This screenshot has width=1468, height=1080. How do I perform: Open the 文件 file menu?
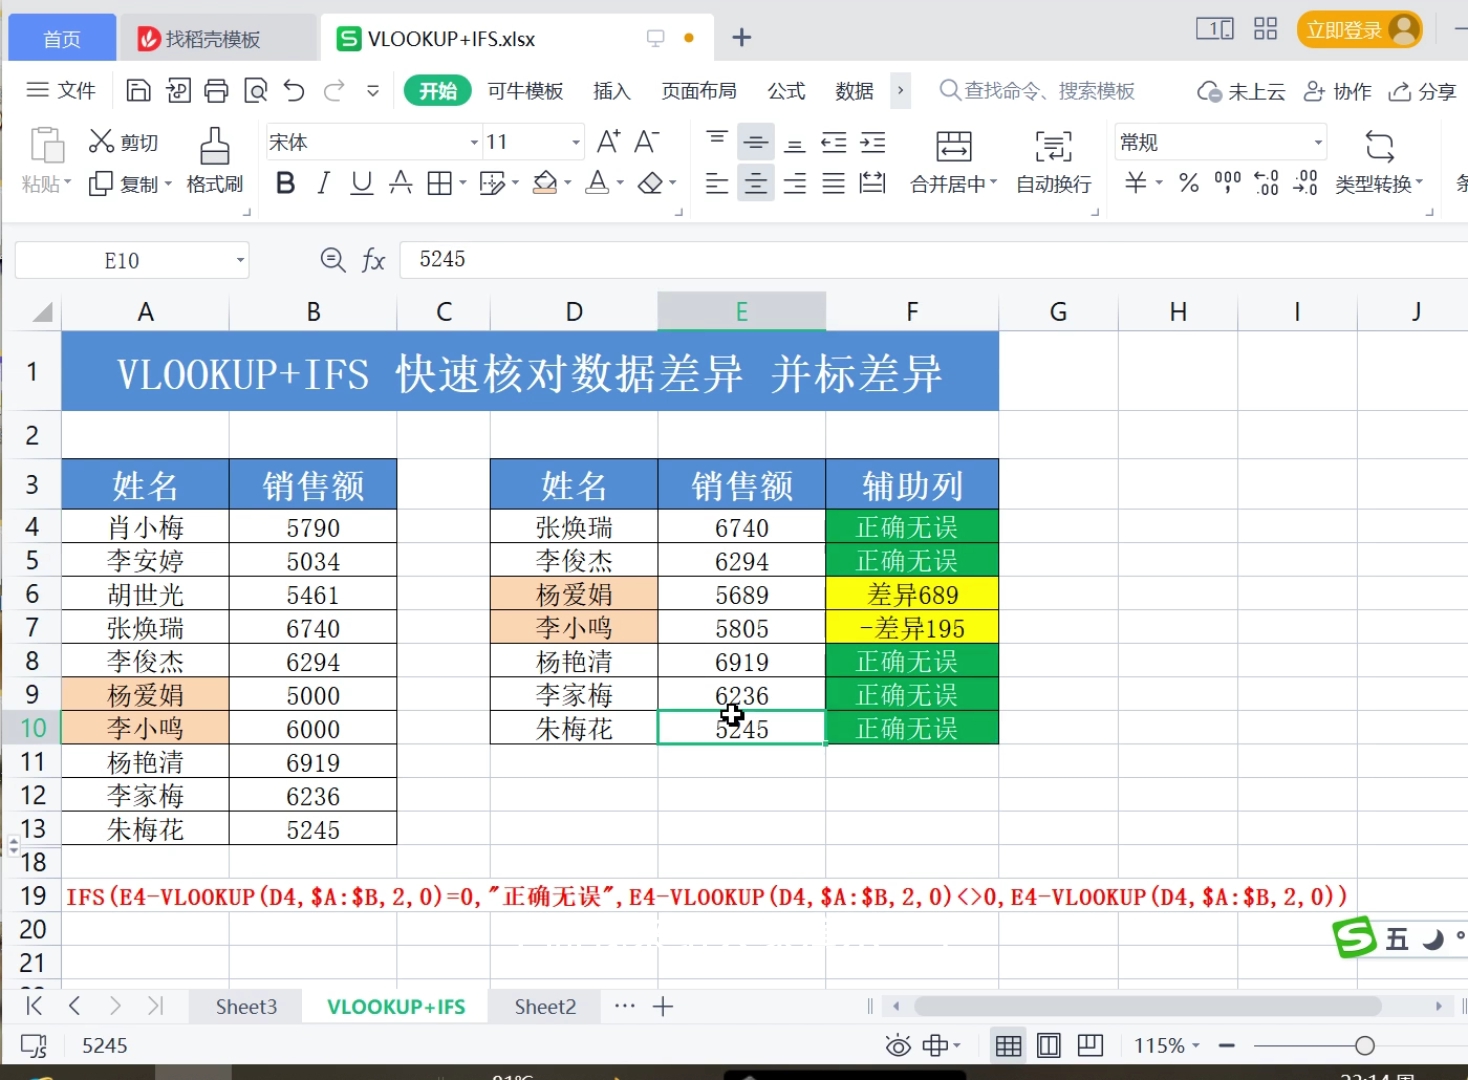coord(61,91)
